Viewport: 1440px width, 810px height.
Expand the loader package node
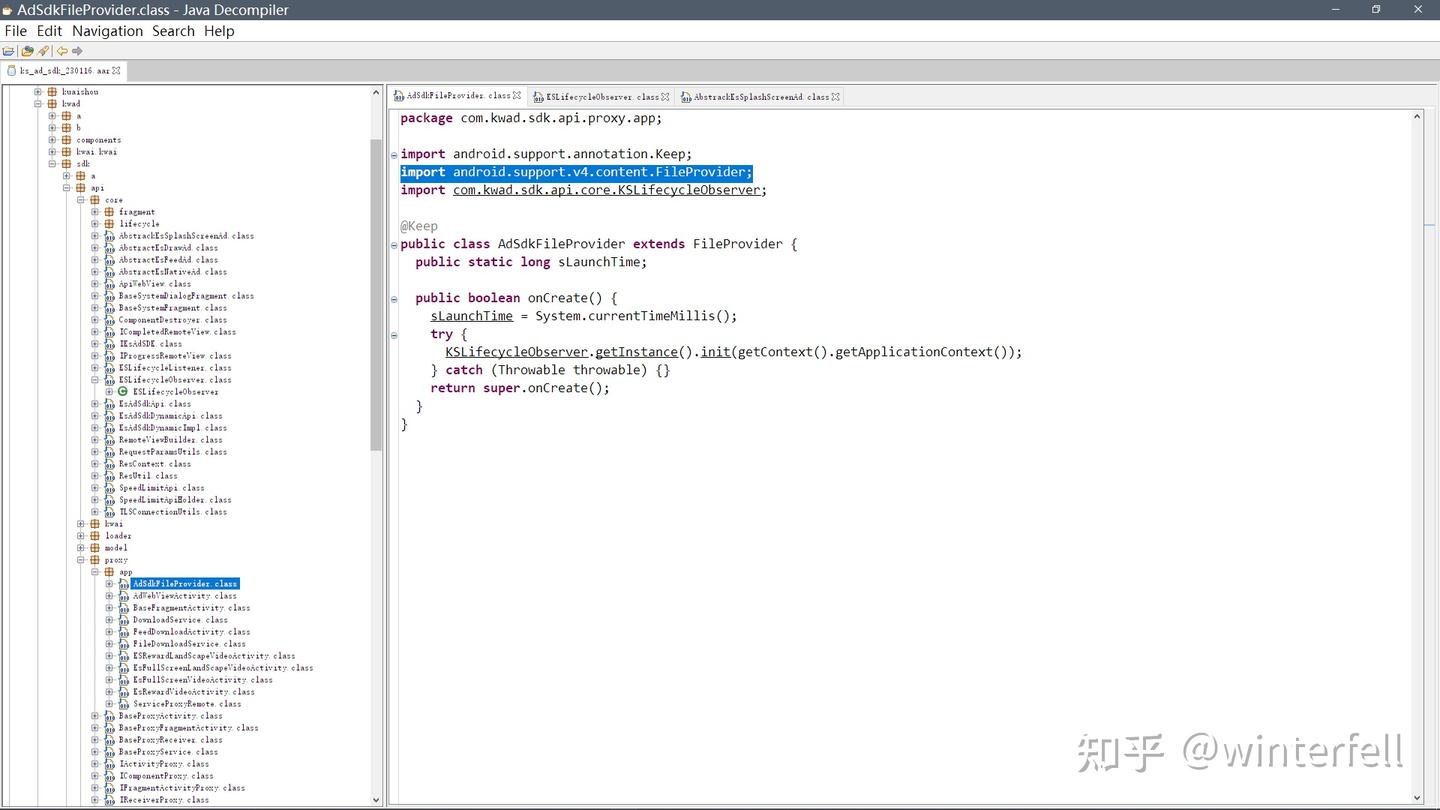(81, 536)
